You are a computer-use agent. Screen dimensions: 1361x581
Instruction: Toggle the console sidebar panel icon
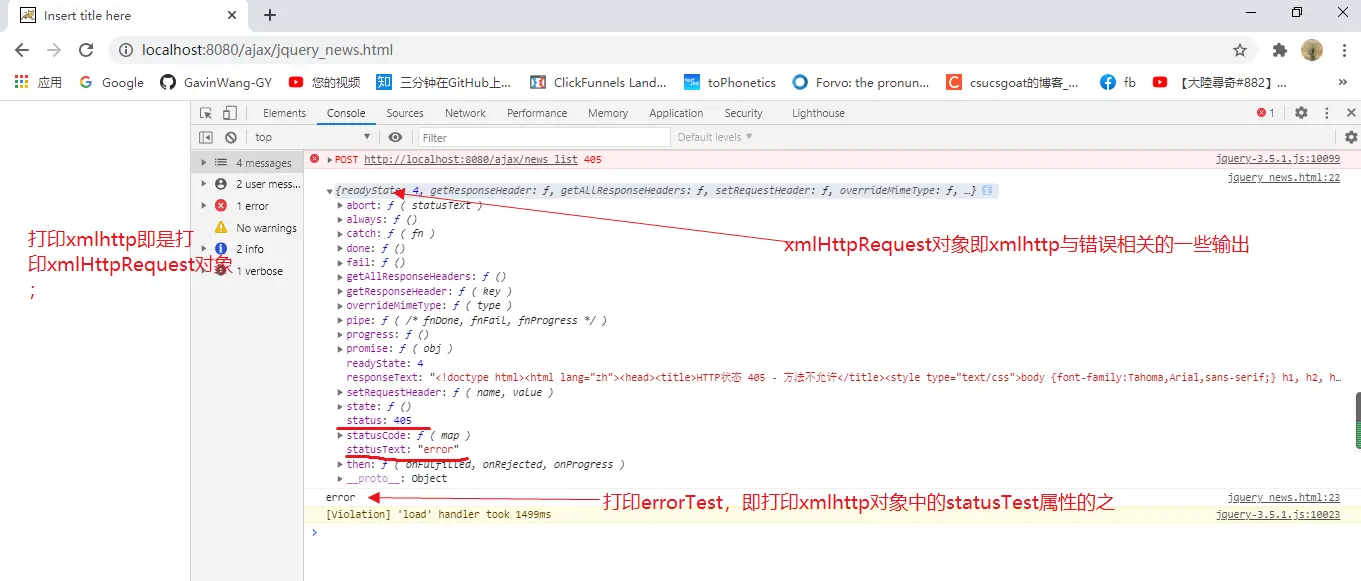click(206, 137)
